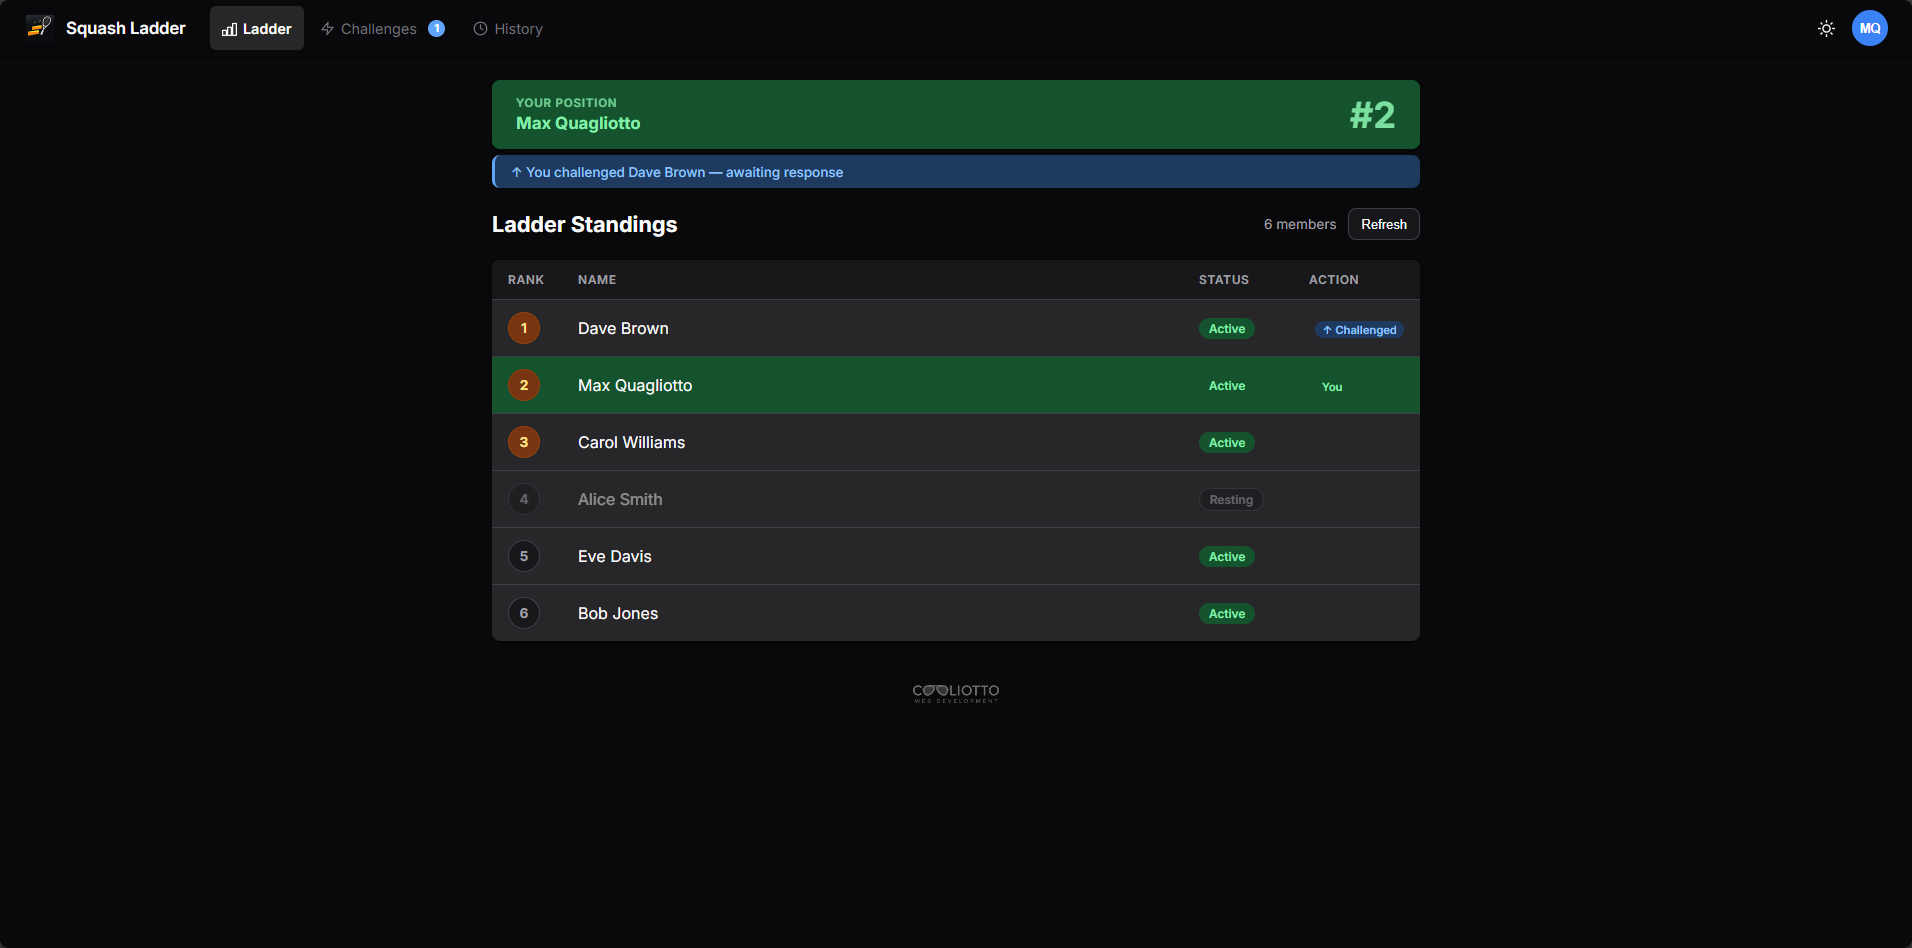The height and width of the screenshot is (948, 1912).
Task: Click the ACTION column header
Action: pyautogui.click(x=1334, y=280)
